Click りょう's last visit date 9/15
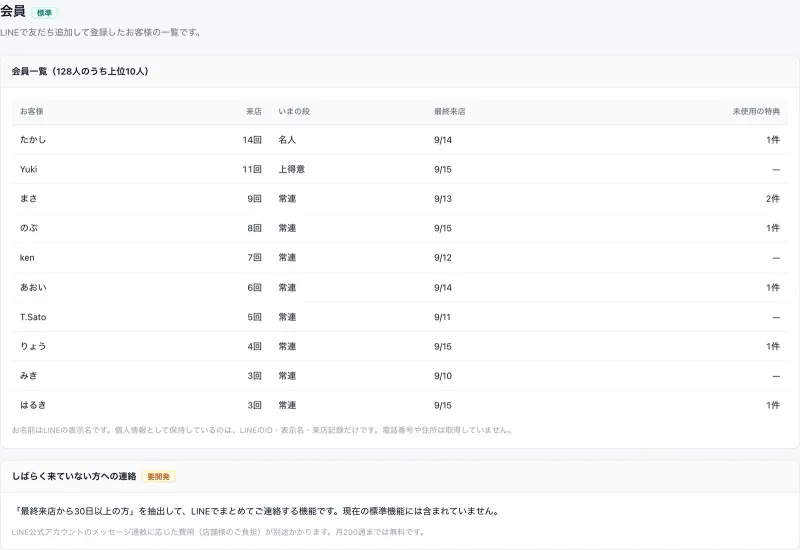This screenshot has height=550, width=800. pos(443,346)
